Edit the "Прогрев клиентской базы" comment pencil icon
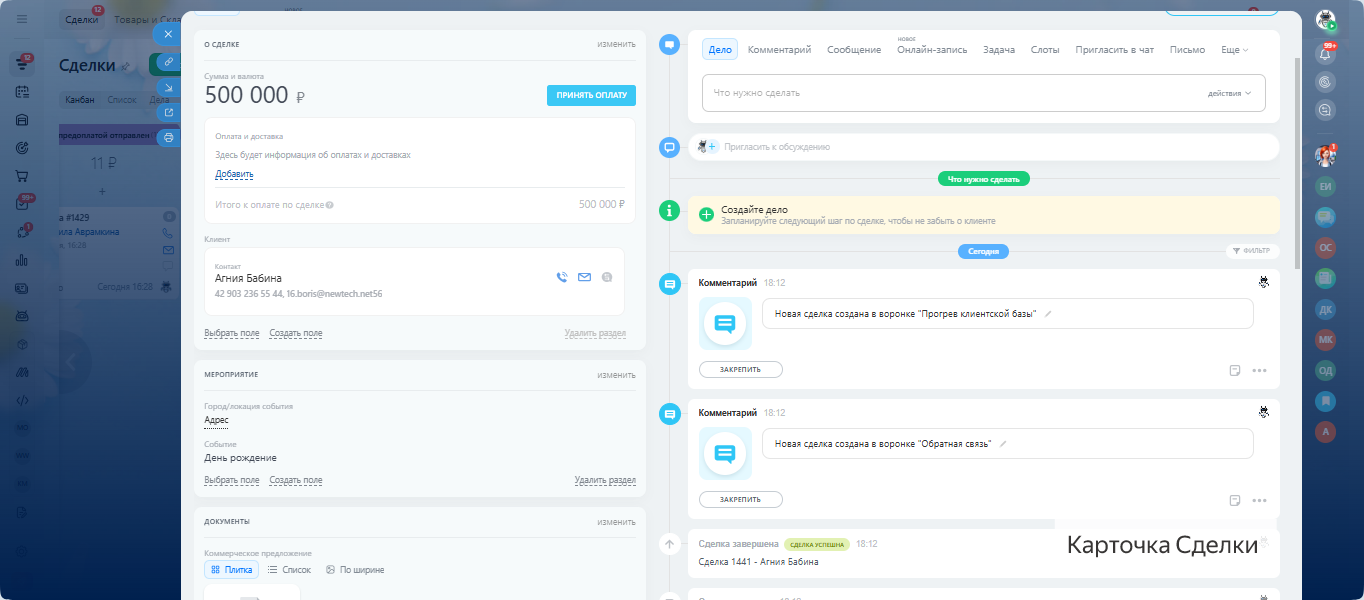 tap(1048, 314)
